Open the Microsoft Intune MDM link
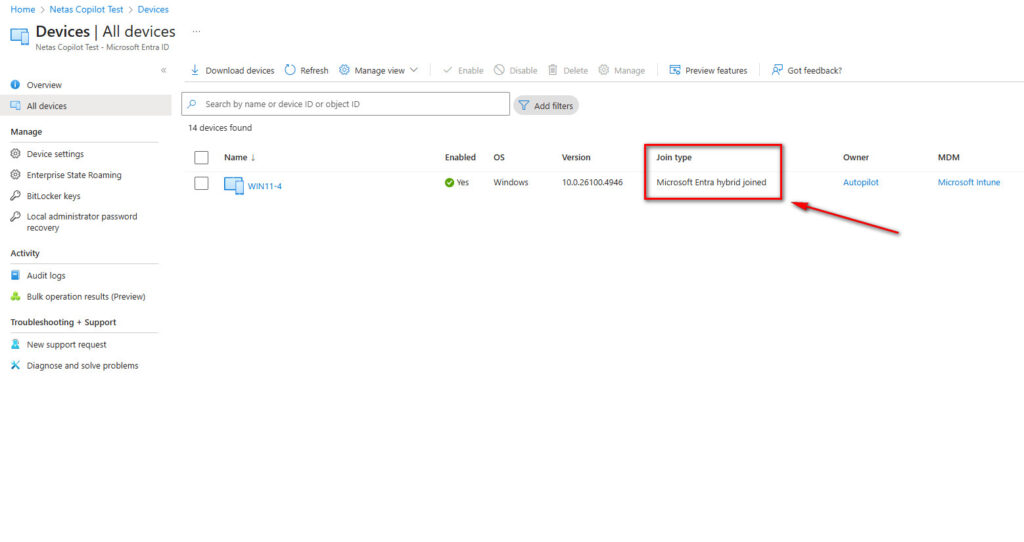1024x542 pixels. pyautogui.click(x=968, y=183)
